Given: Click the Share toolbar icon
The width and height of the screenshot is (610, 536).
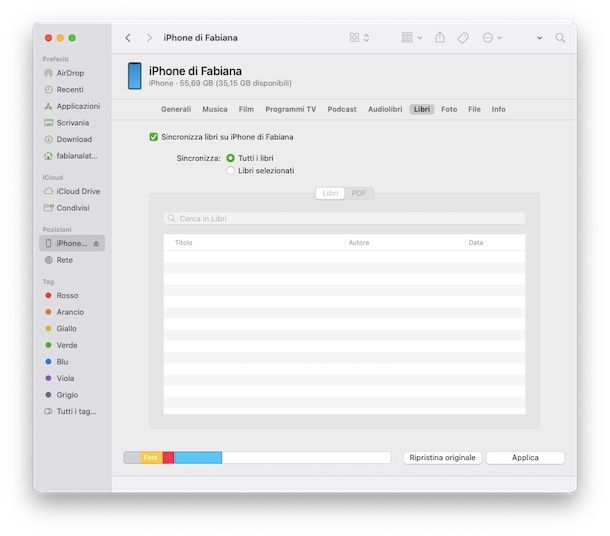Looking at the screenshot, I should click(440, 38).
